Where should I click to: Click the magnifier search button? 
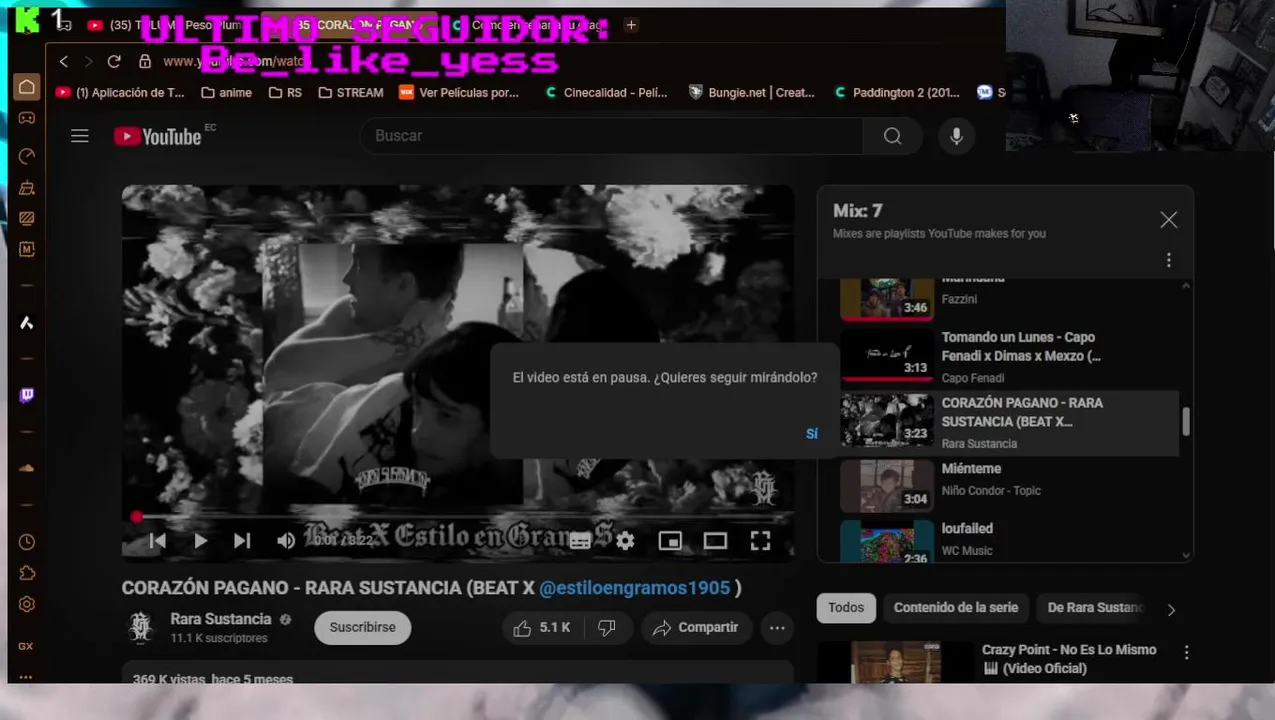[x=893, y=136]
